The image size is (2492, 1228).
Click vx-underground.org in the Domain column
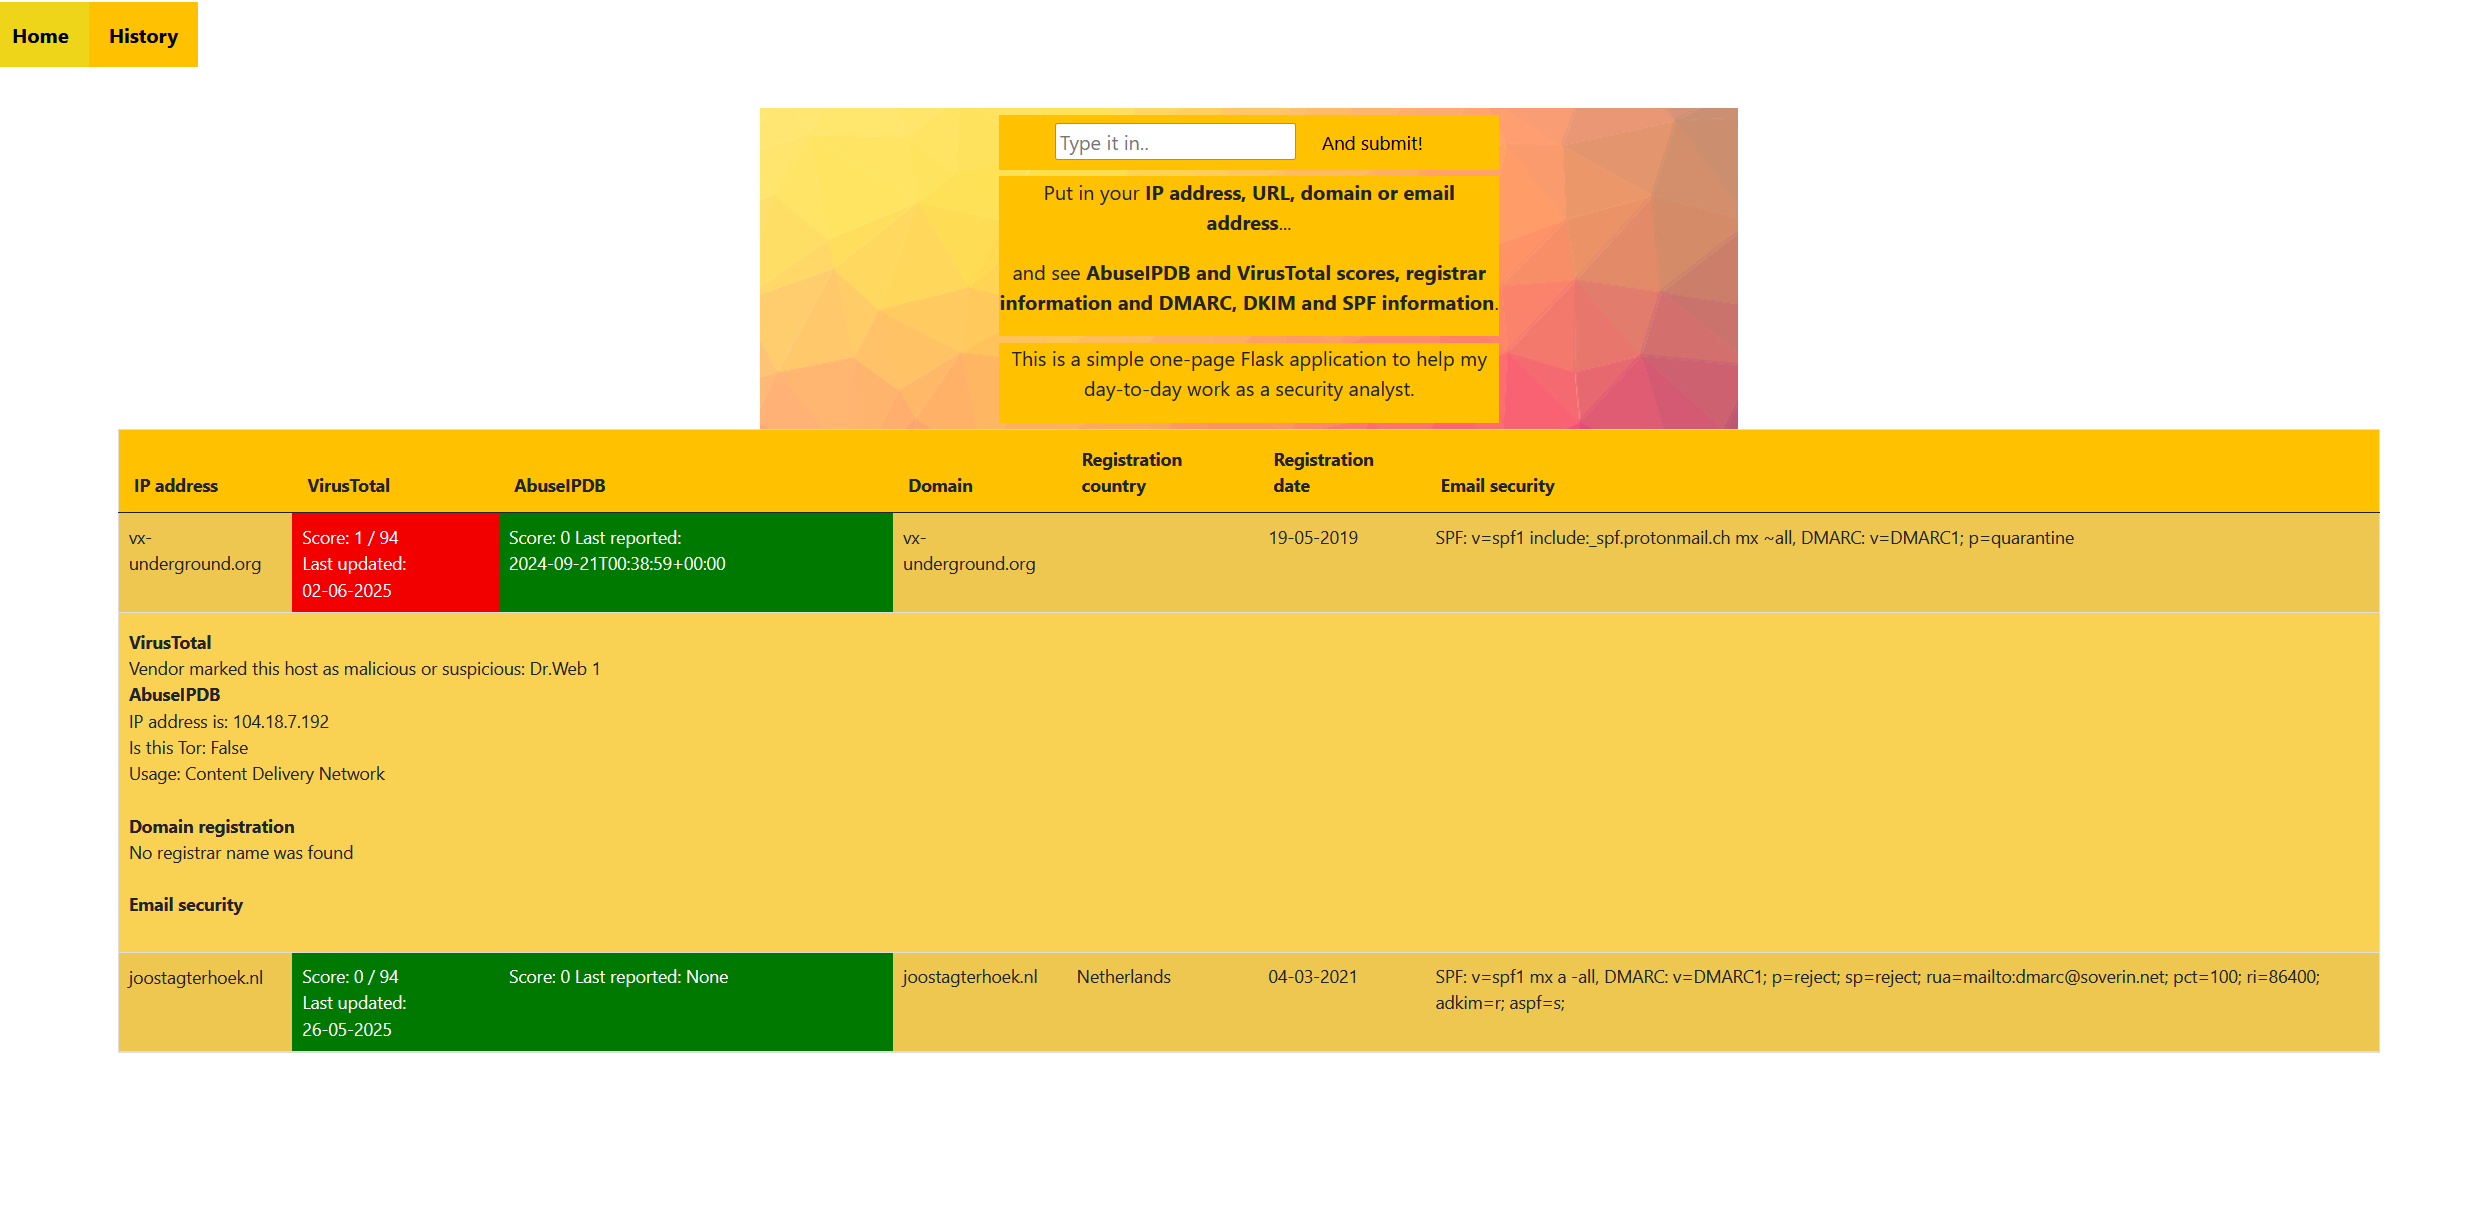[x=969, y=551]
